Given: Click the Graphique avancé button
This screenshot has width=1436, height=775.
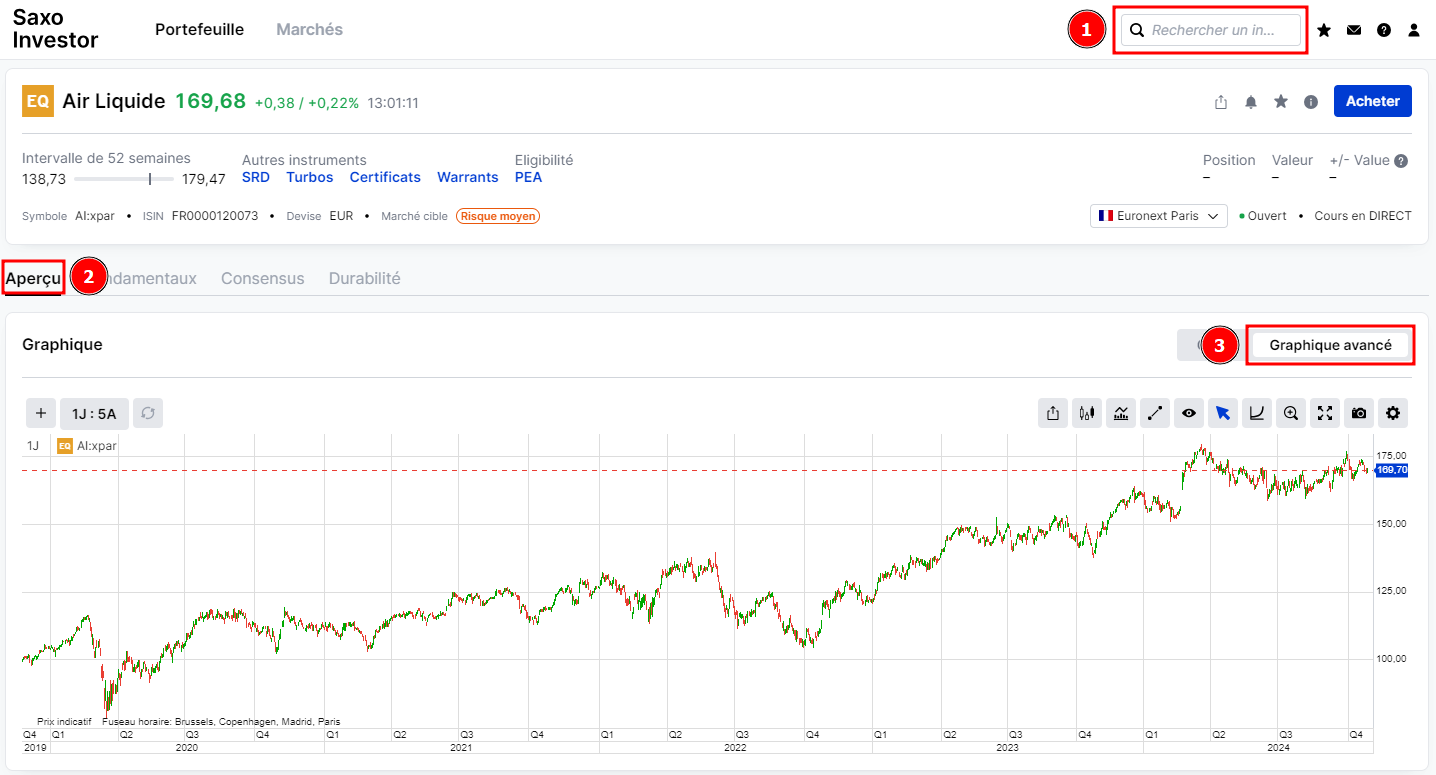Looking at the screenshot, I should tap(1331, 345).
